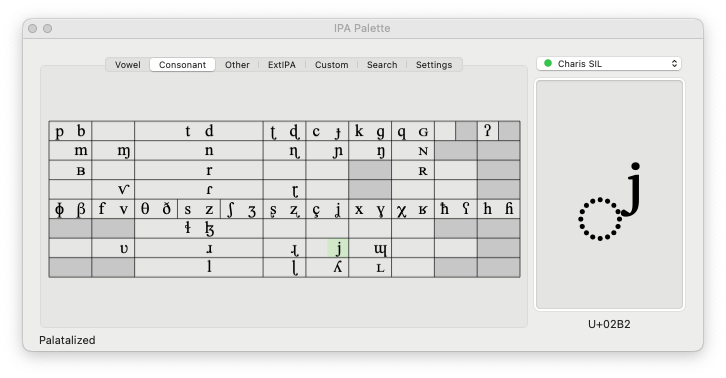Switch to the ExtIPA tab
This screenshot has width=726, height=378.
coord(282,65)
